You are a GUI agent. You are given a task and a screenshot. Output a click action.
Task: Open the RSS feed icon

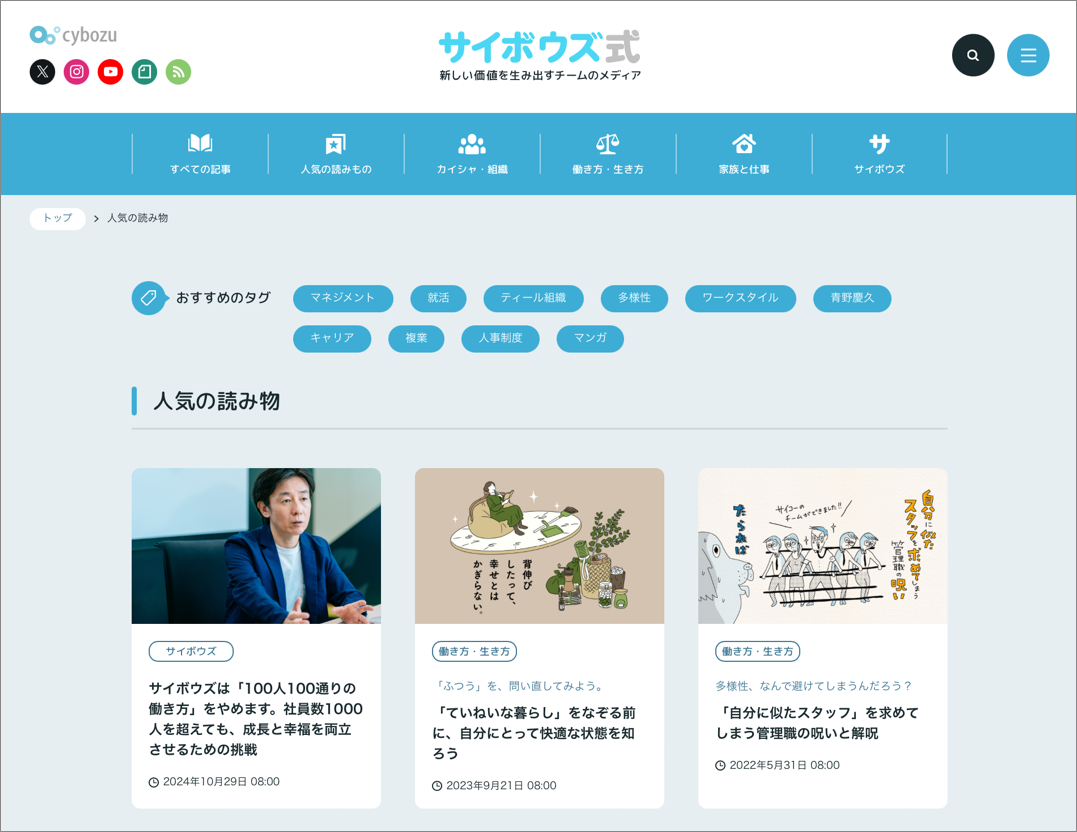point(178,72)
